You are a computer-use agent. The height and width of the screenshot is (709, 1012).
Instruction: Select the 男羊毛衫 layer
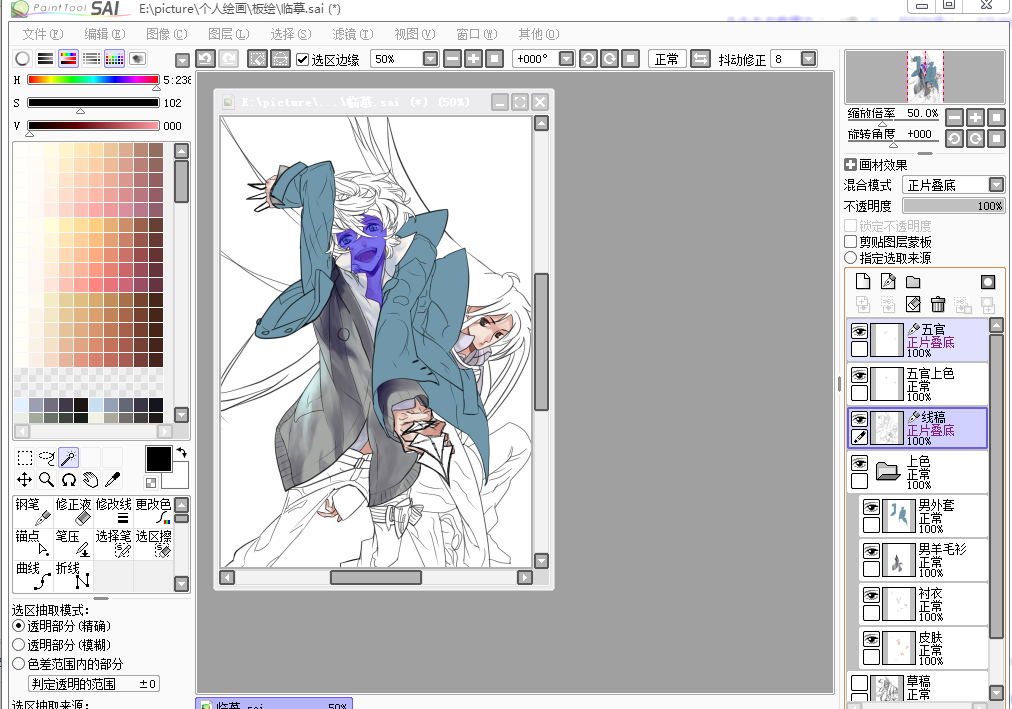click(924, 559)
